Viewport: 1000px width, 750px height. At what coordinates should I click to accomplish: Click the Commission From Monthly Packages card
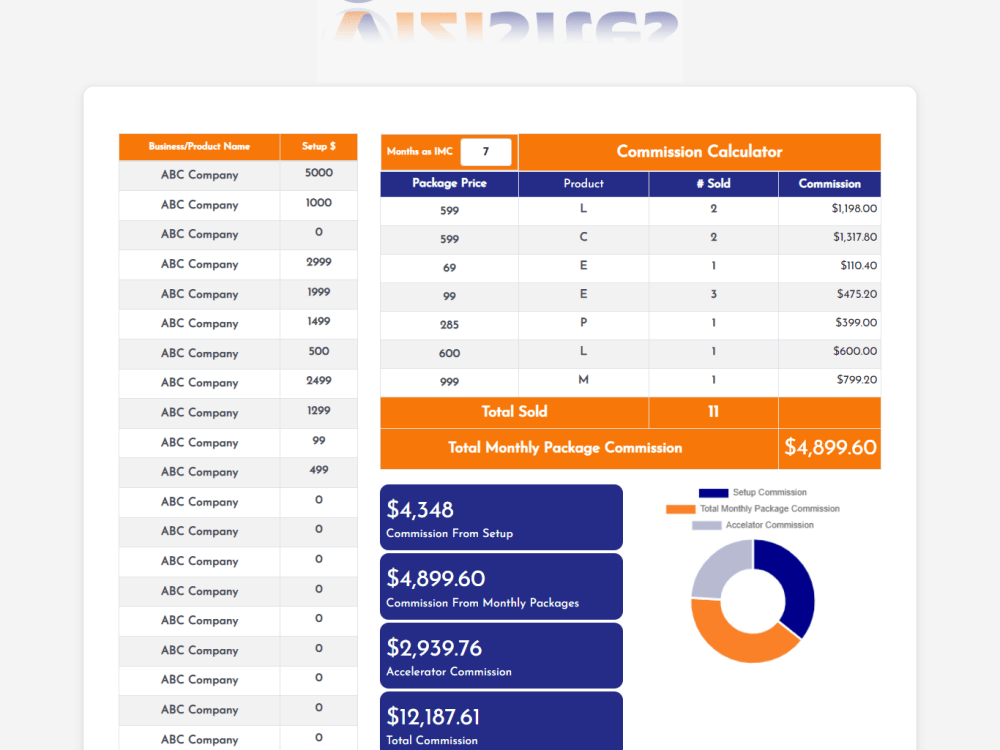pyautogui.click(x=501, y=587)
